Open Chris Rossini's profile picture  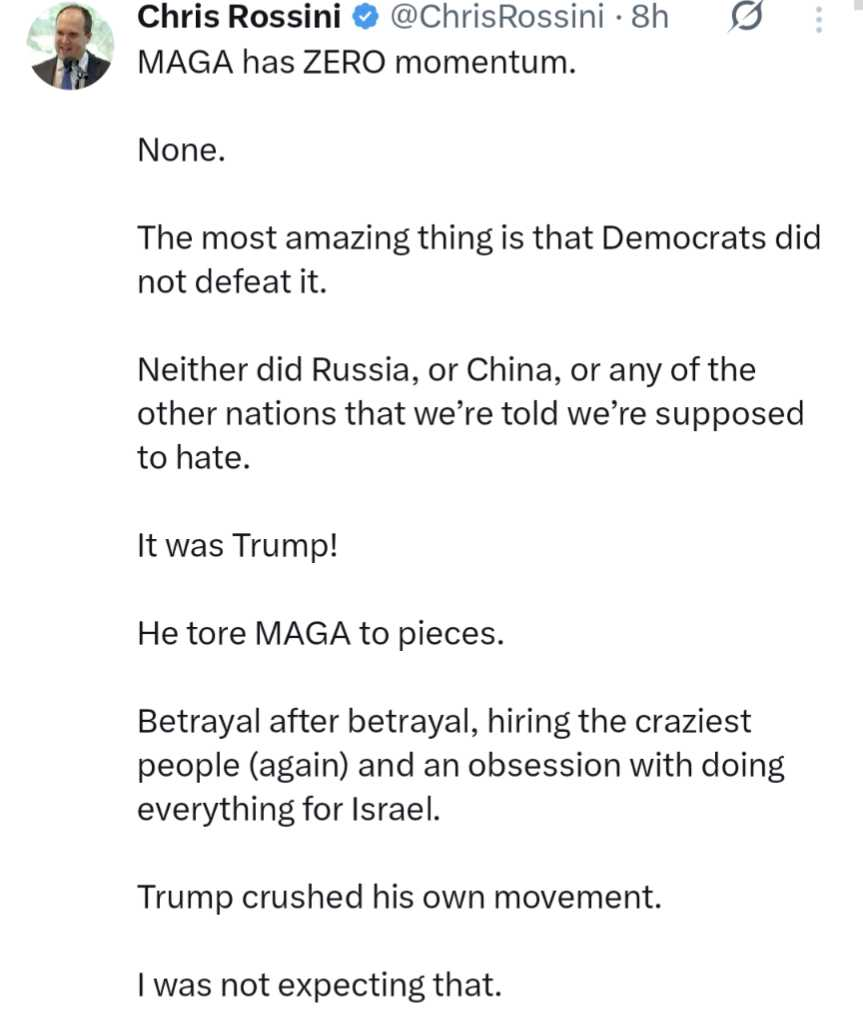pyautogui.click(x=70, y=47)
